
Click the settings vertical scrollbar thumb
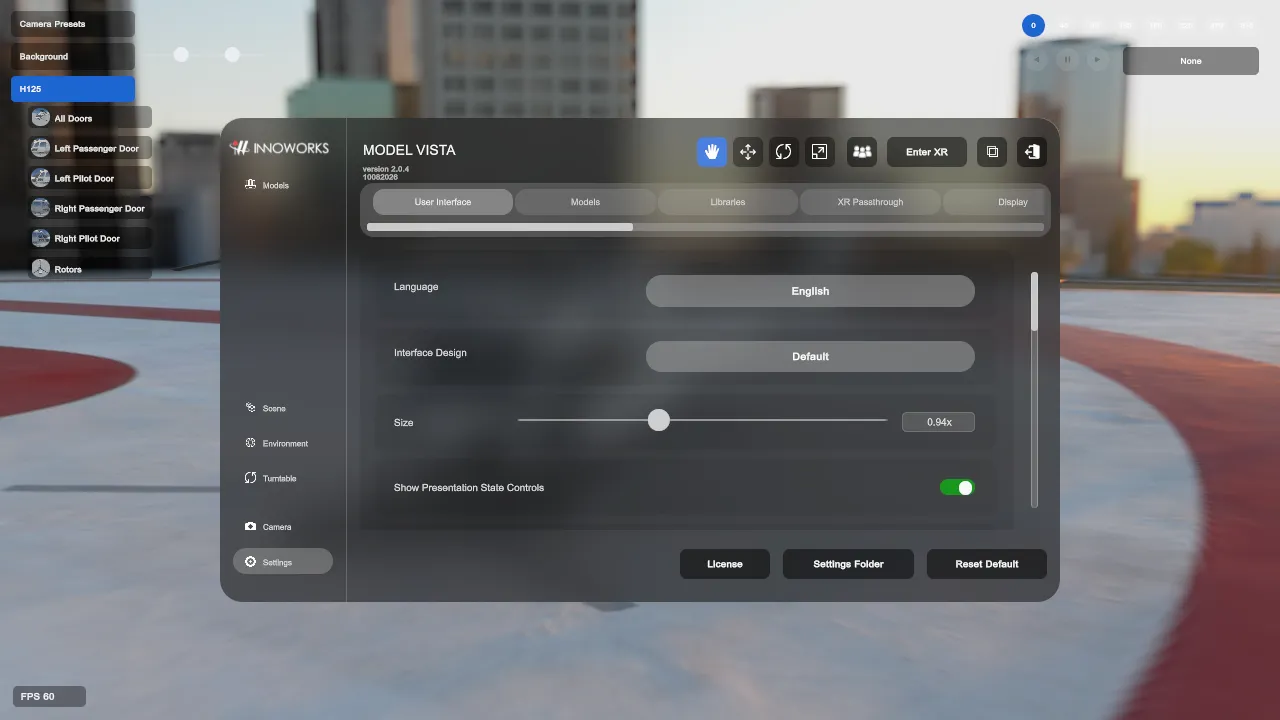click(1034, 301)
